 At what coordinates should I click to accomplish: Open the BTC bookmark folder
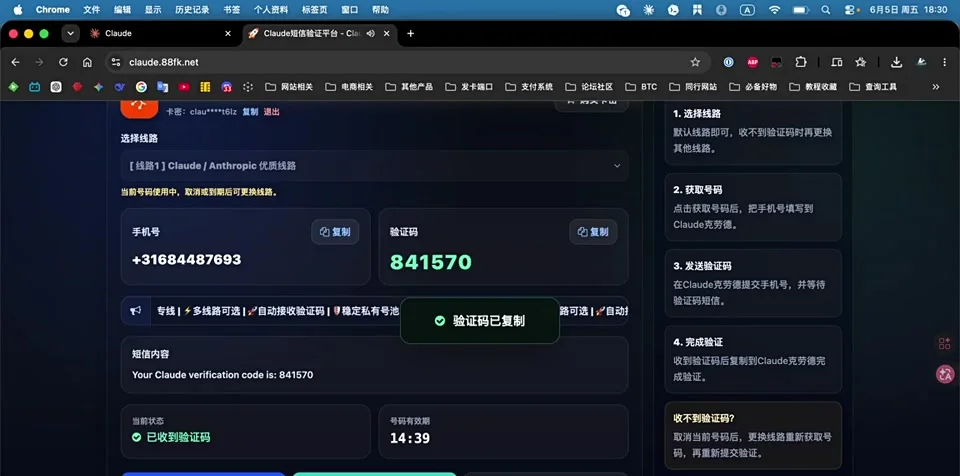click(x=640, y=87)
